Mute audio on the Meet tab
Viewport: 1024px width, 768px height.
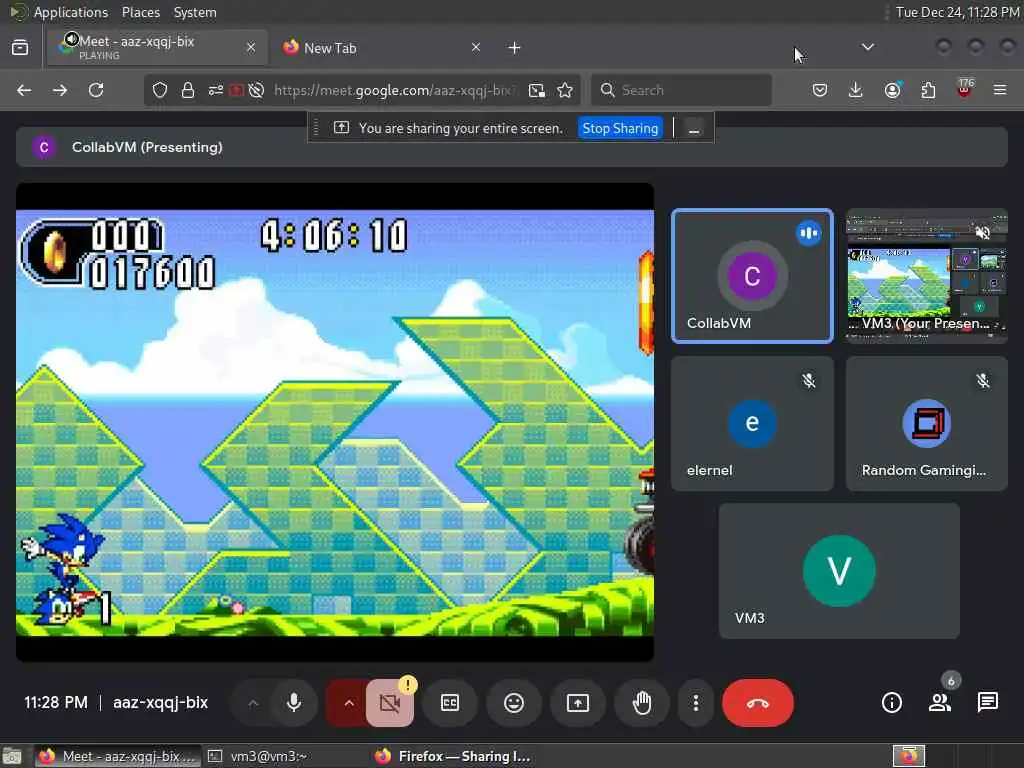click(71, 39)
